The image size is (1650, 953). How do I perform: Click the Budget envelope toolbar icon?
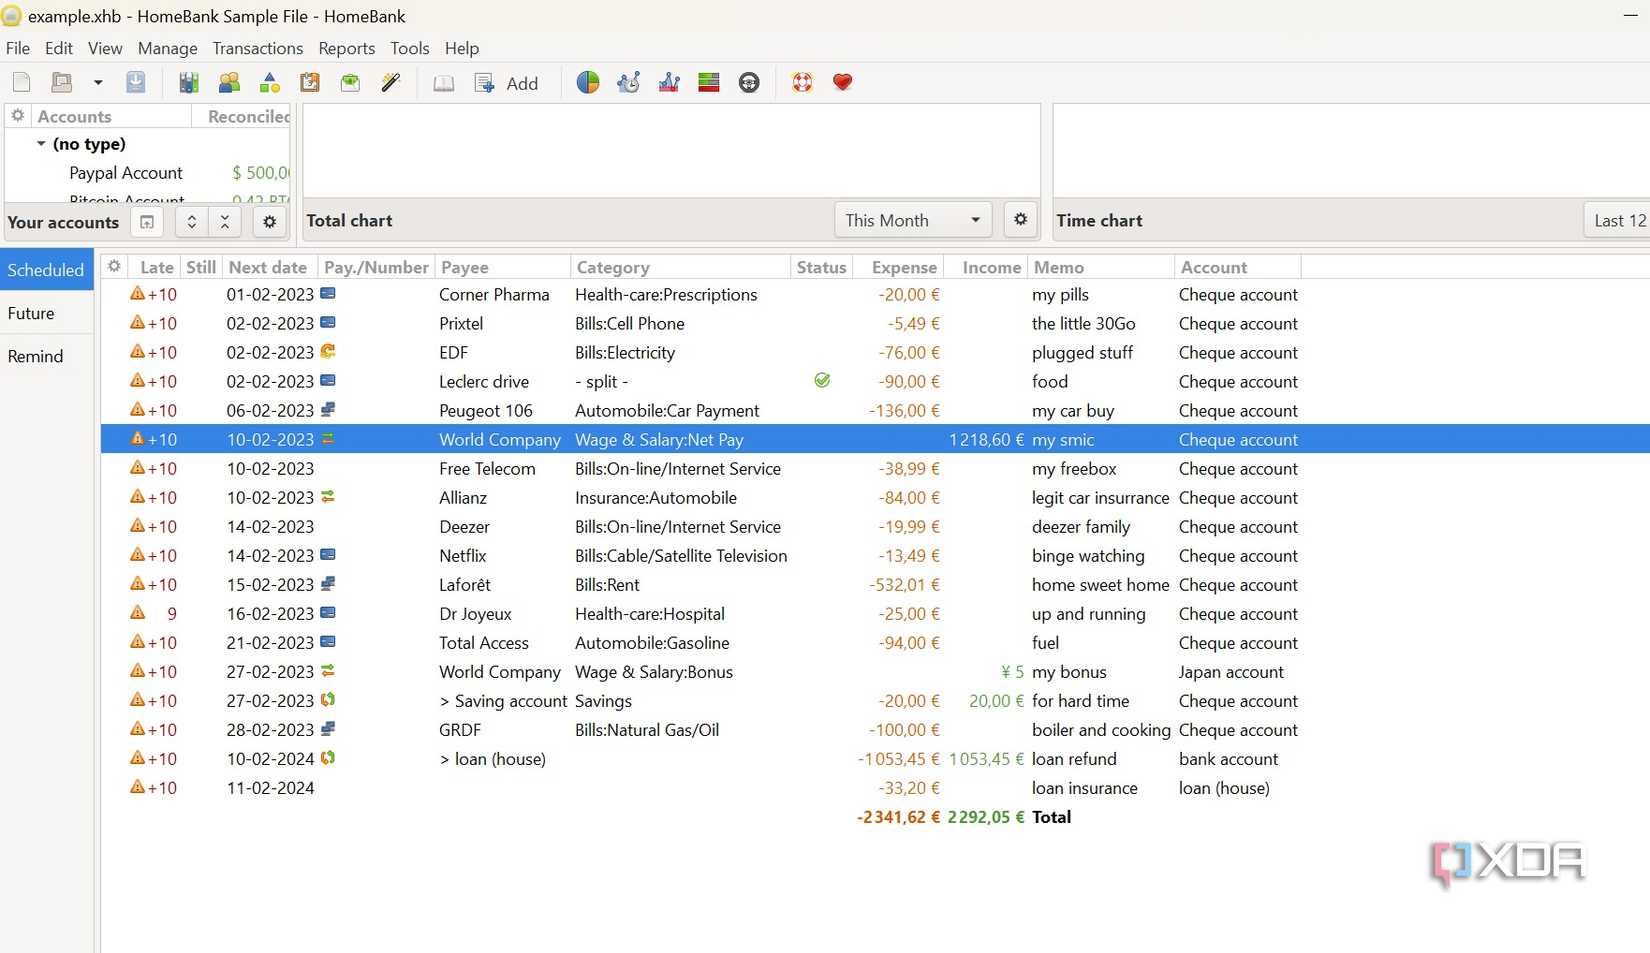(x=350, y=83)
